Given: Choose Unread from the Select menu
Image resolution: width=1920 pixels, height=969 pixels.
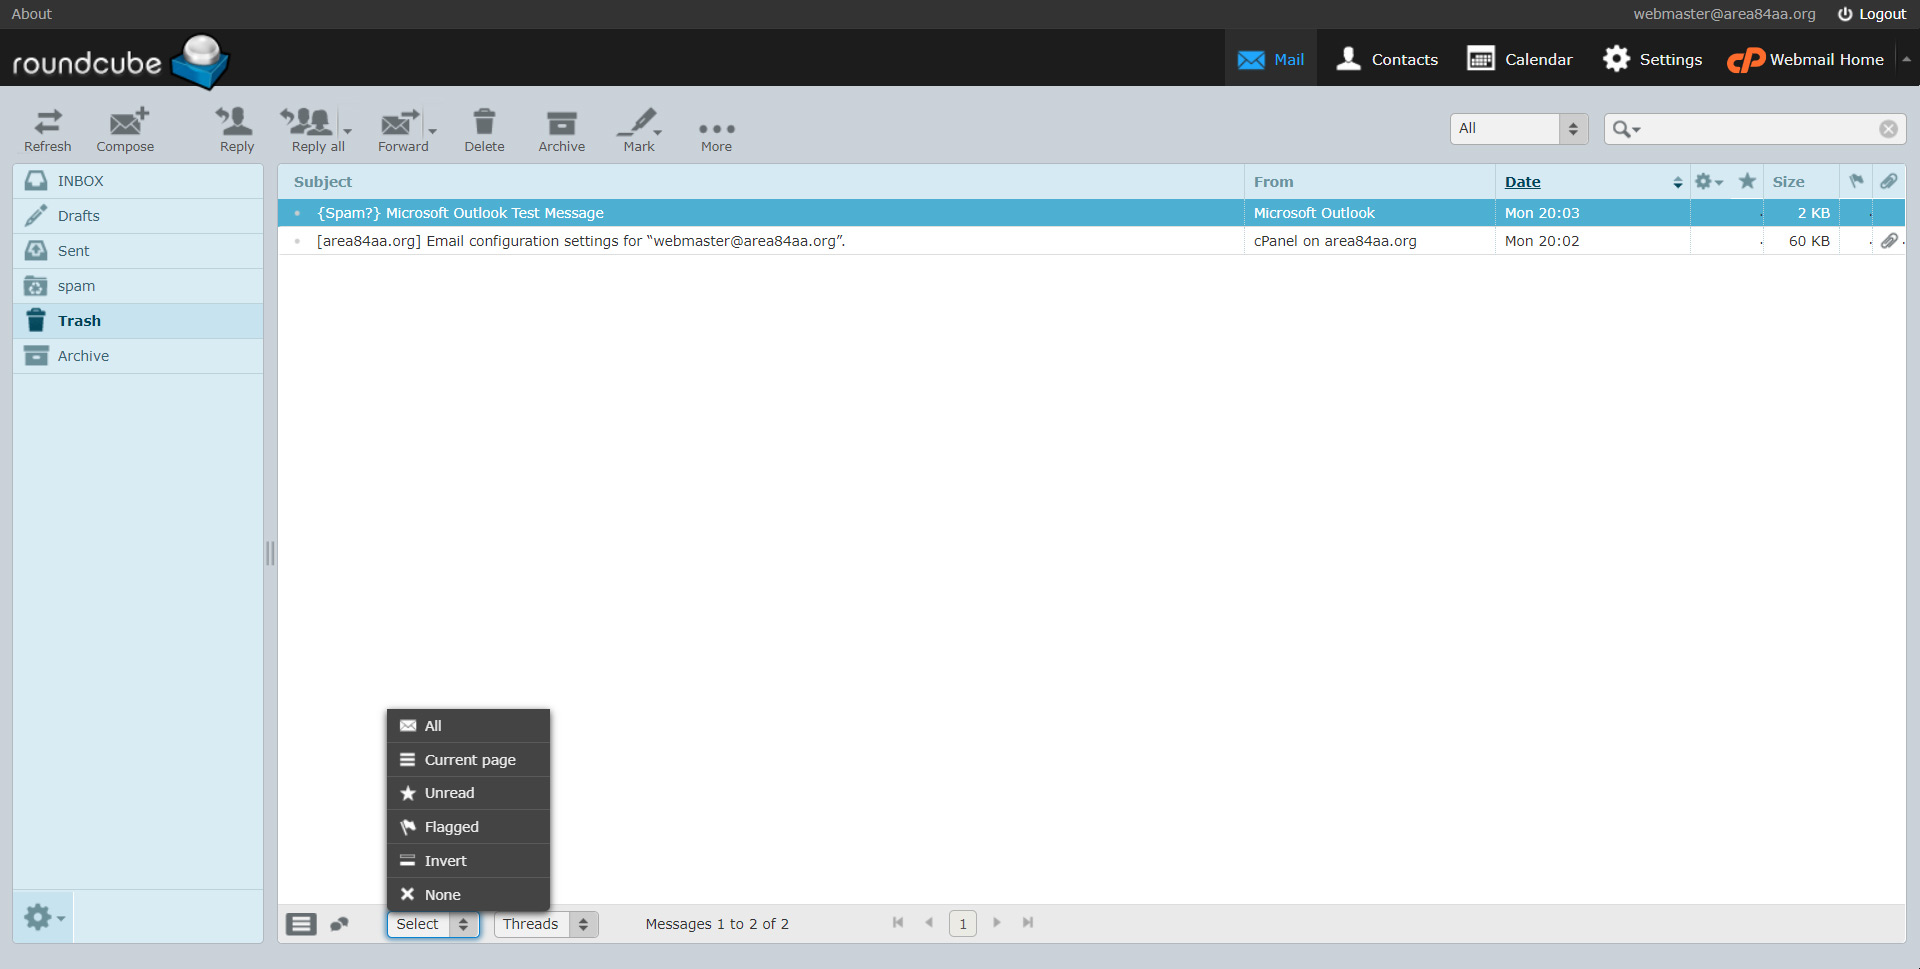Looking at the screenshot, I should [x=449, y=793].
